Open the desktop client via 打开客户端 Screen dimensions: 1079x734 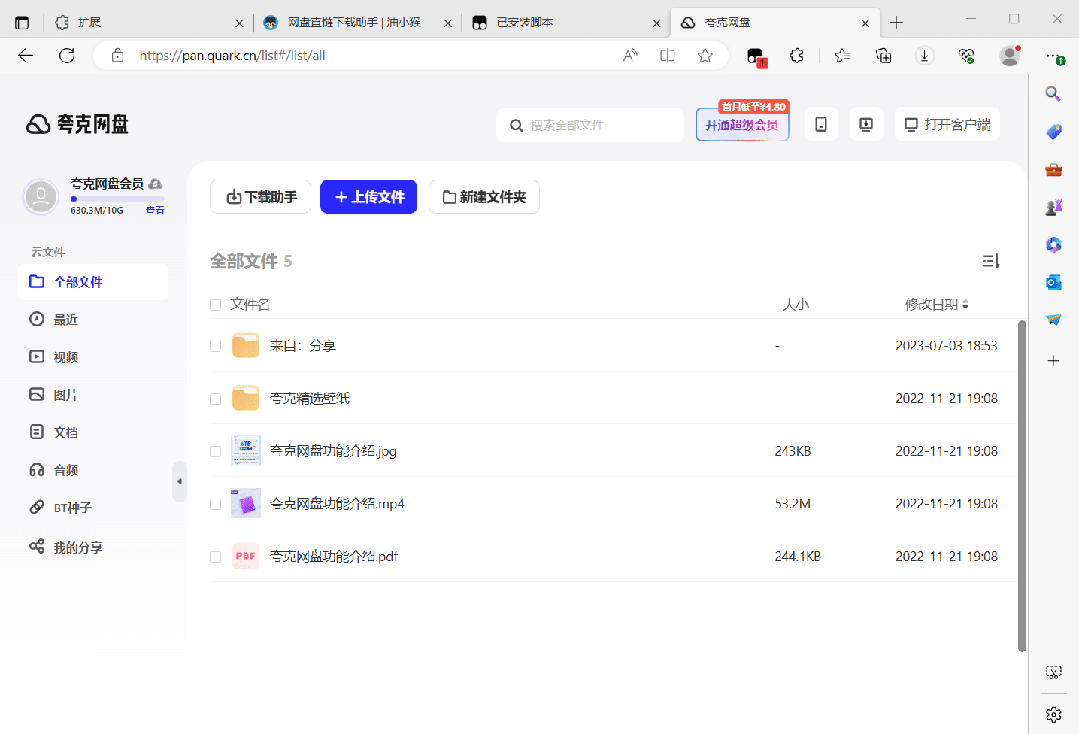point(947,125)
